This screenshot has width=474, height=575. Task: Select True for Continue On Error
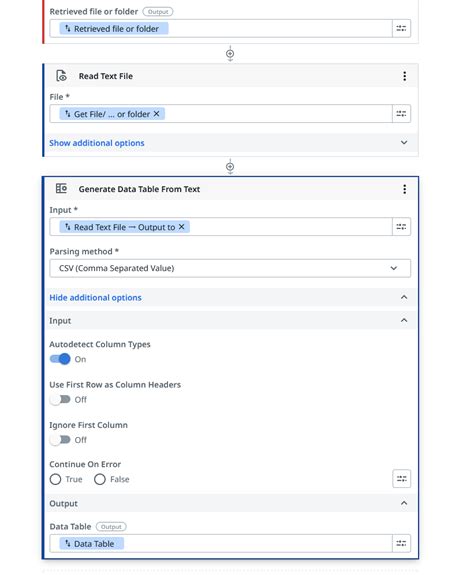click(x=55, y=479)
